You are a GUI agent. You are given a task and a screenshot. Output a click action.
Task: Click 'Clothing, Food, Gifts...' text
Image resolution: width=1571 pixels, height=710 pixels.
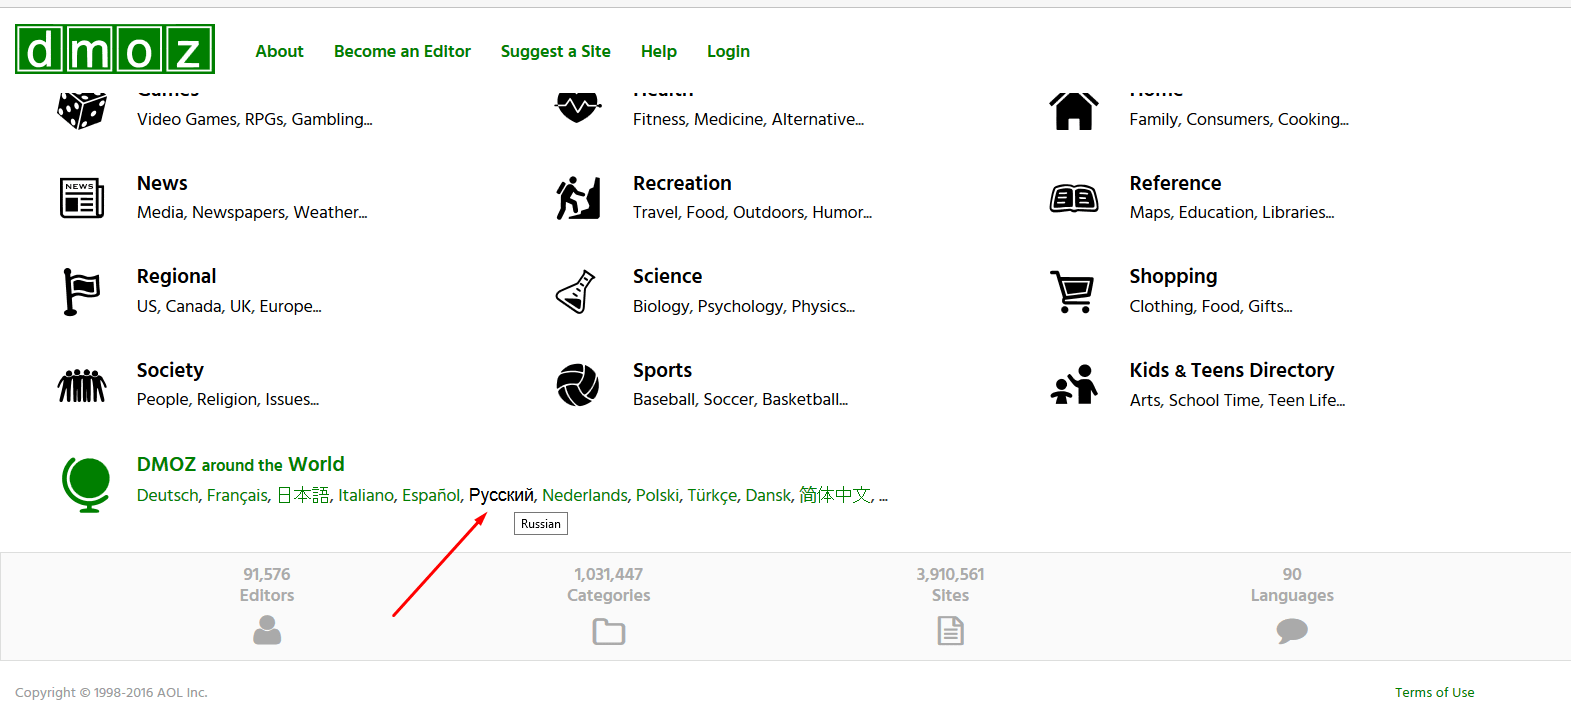pyautogui.click(x=1211, y=306)
